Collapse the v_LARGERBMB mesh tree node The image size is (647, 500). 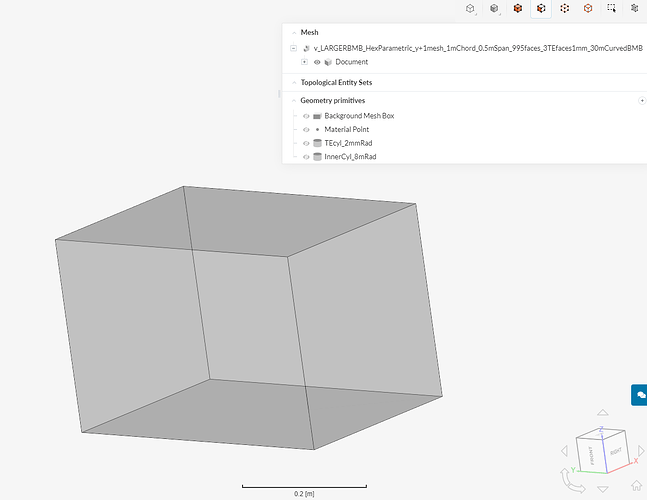pyautogui.click(x=293, y=48)
